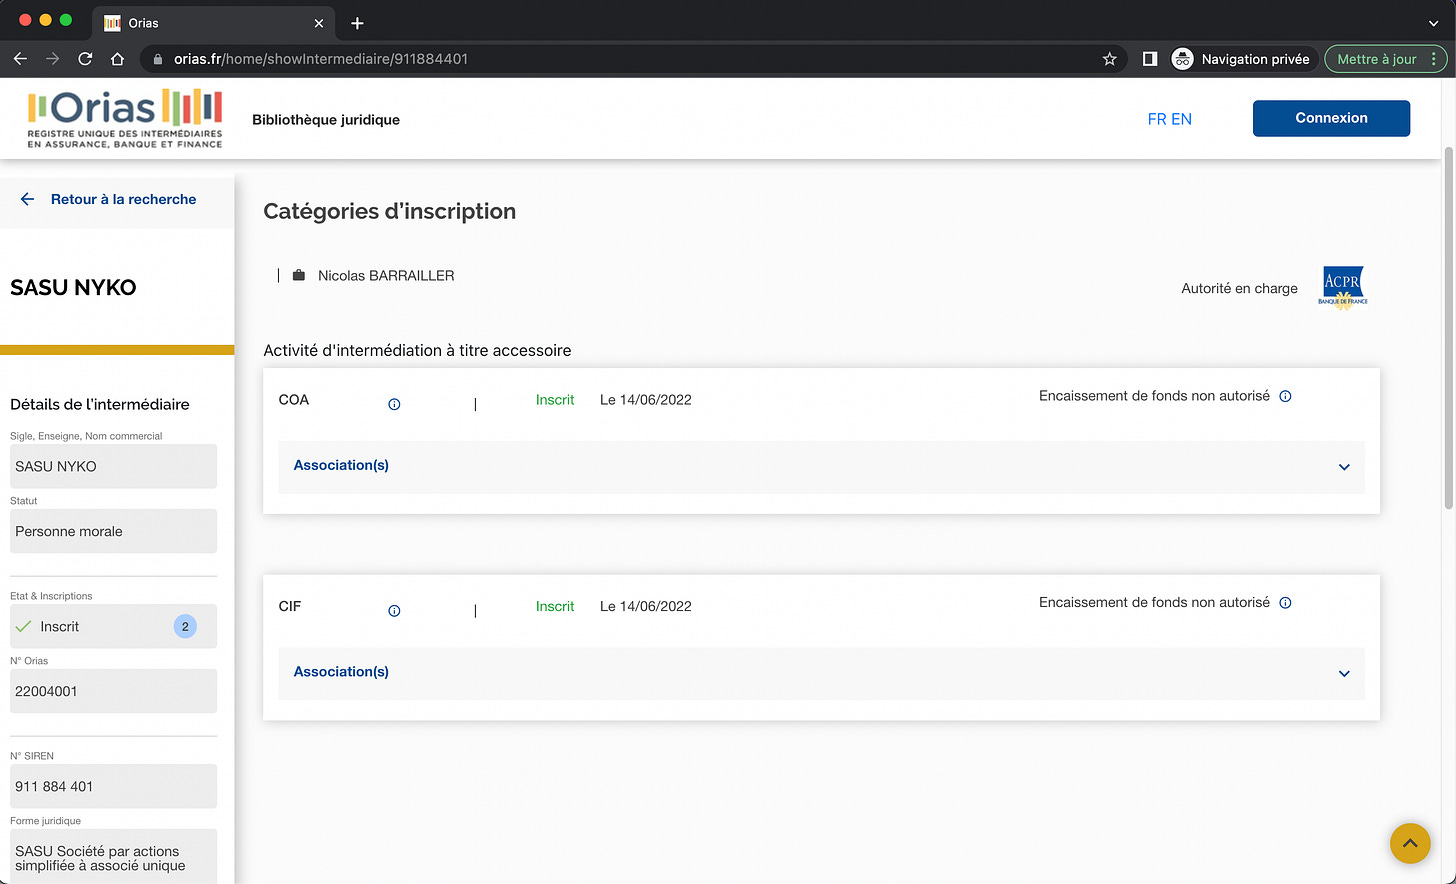Switch language to EN

click(1182, 119)
